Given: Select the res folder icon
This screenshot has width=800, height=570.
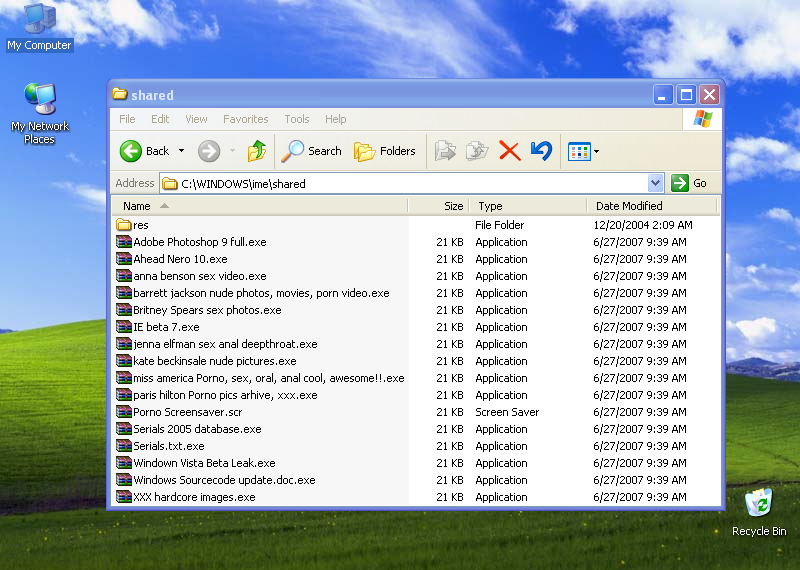Looking at the screenshot, I should tap(123, 225).
